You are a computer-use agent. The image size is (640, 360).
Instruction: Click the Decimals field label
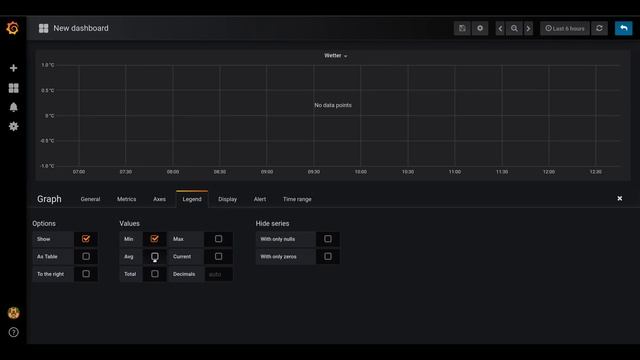click(x=184, y=274)
